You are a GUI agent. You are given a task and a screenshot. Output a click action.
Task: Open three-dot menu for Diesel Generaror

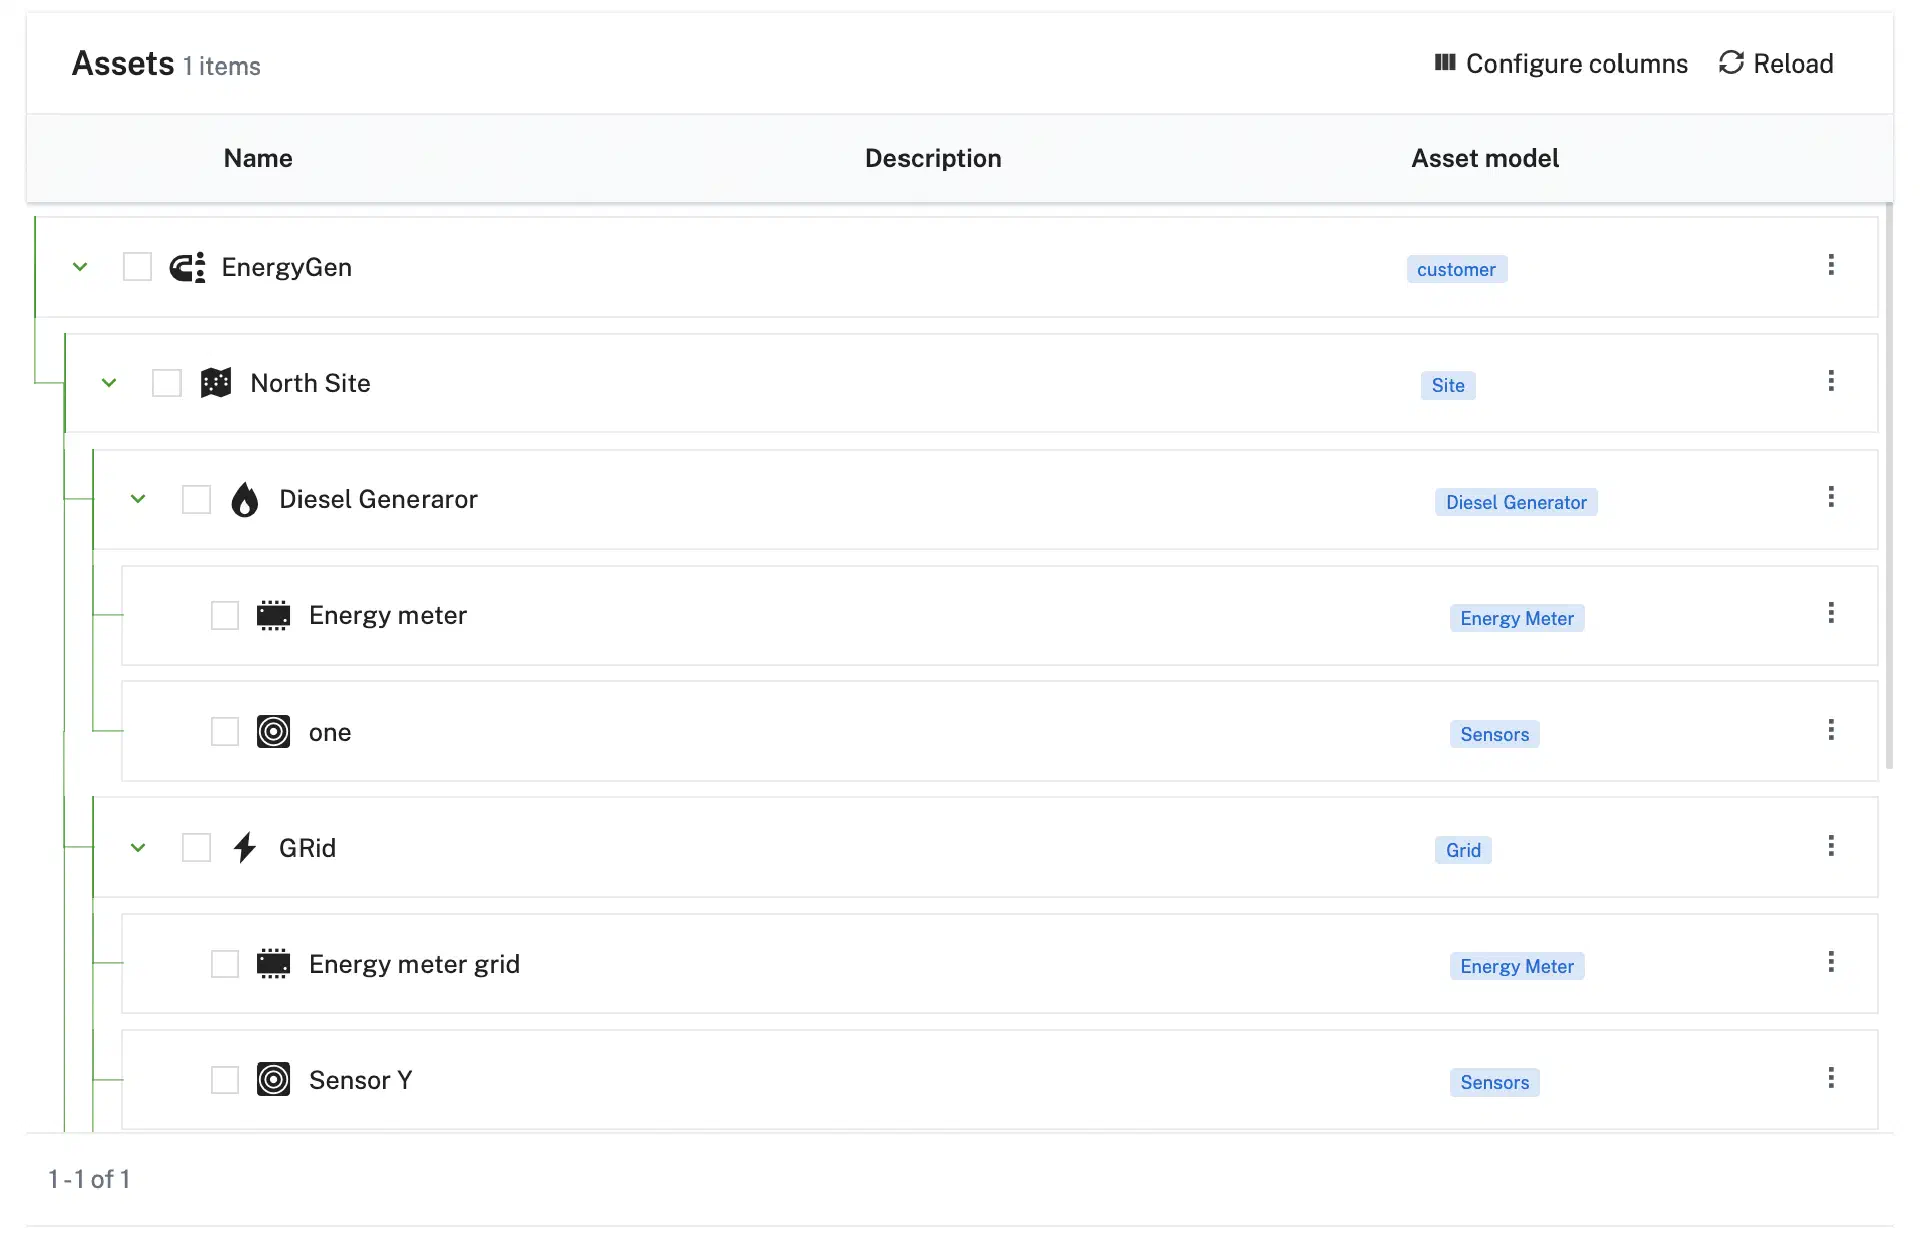[1831, 497]
